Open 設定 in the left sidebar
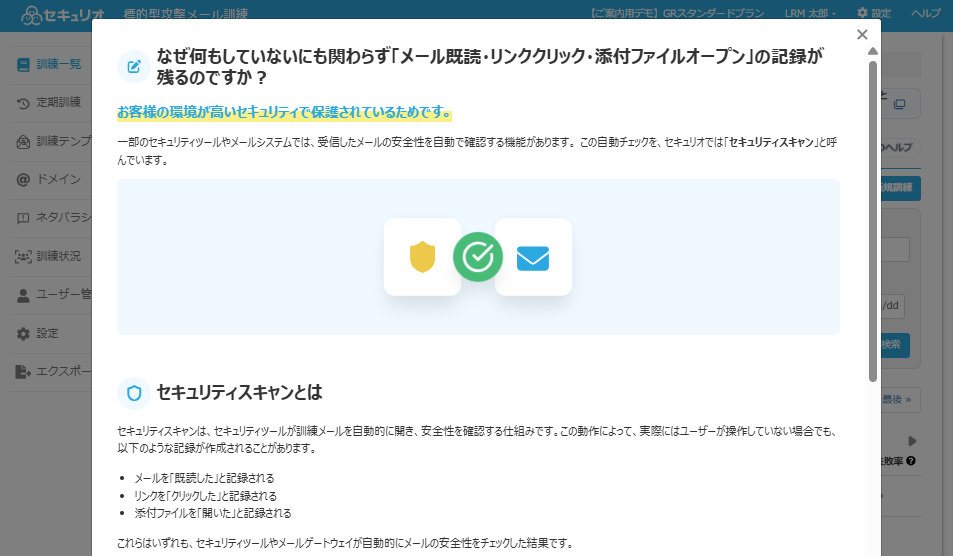Screen dimensions: 953x556 click(45, 333)
